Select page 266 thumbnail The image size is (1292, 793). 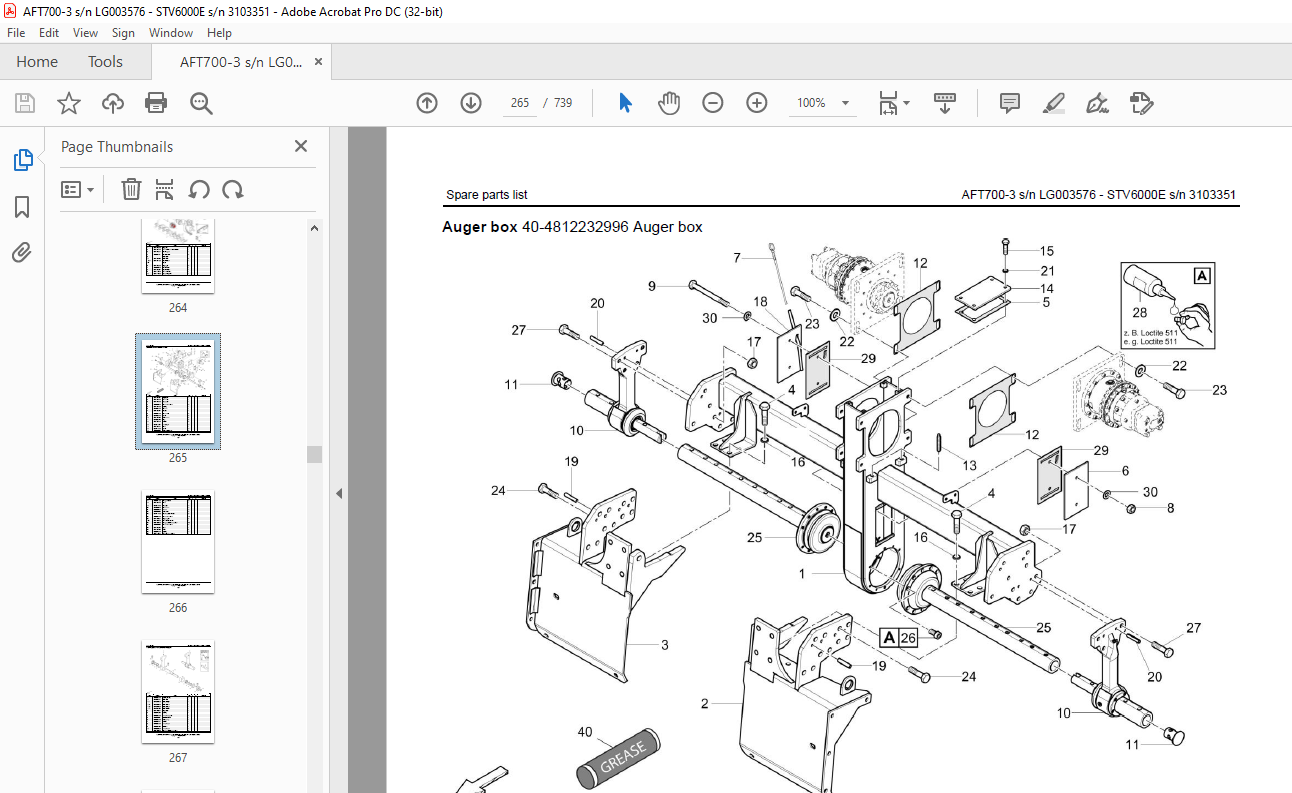pyautogui.click(x=178, y=542)
